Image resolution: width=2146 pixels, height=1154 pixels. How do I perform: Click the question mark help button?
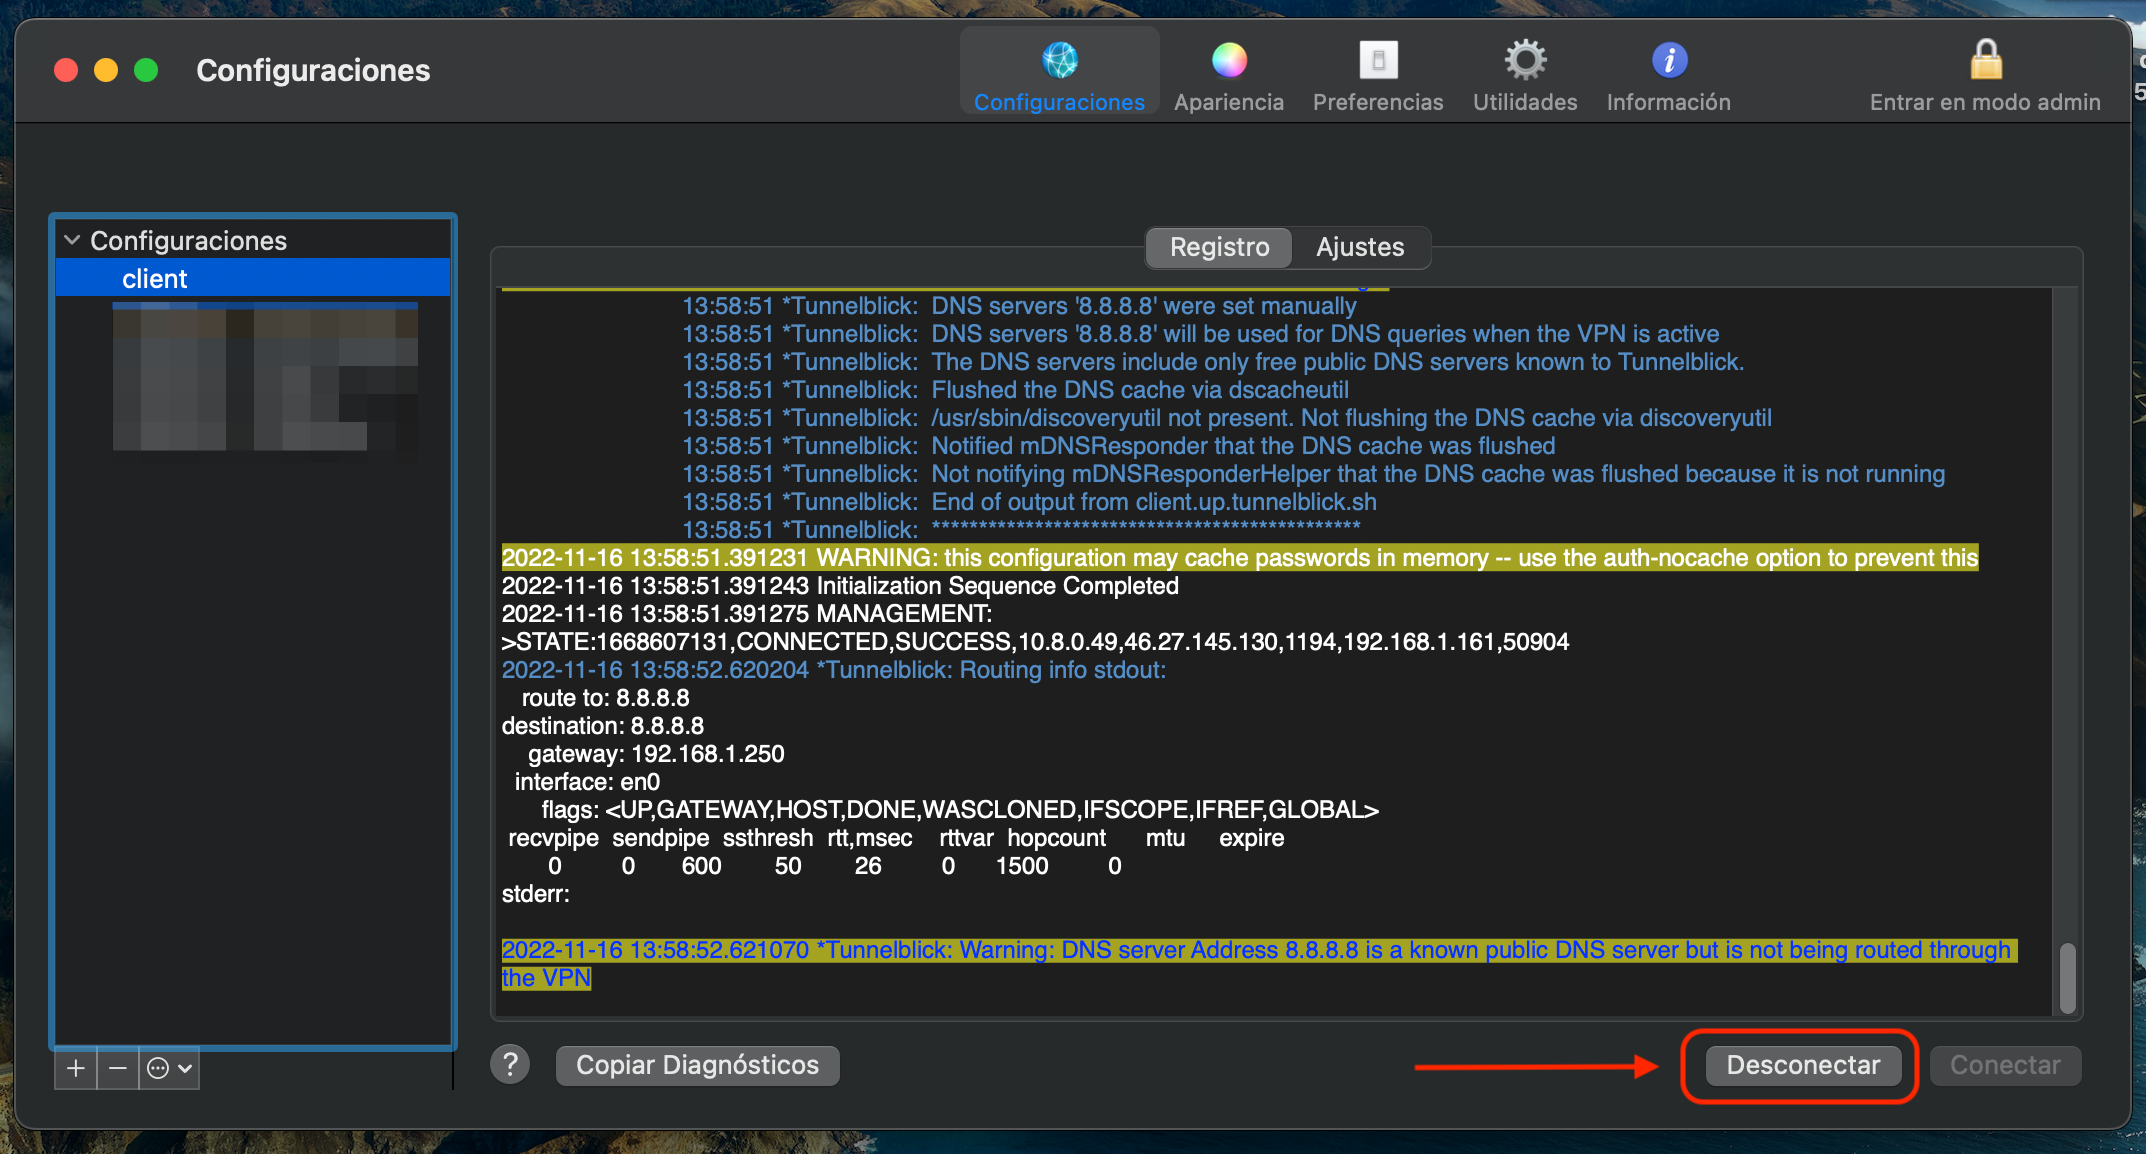point(510,1065)
